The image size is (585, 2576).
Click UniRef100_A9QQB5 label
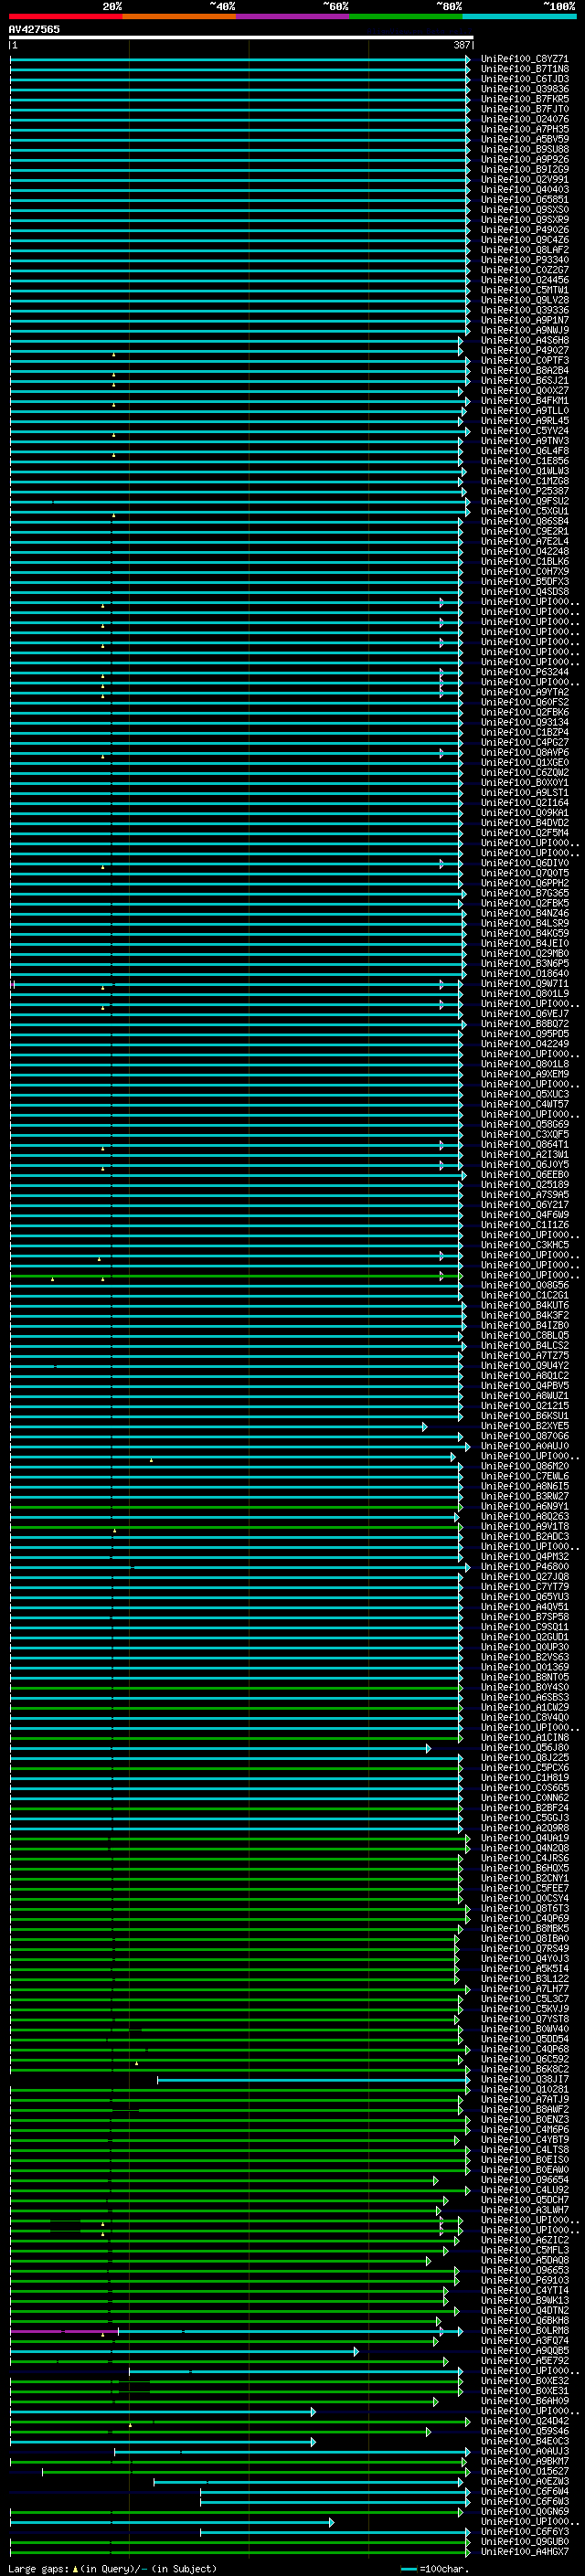pyautogui.click(x=525, y=2350)
